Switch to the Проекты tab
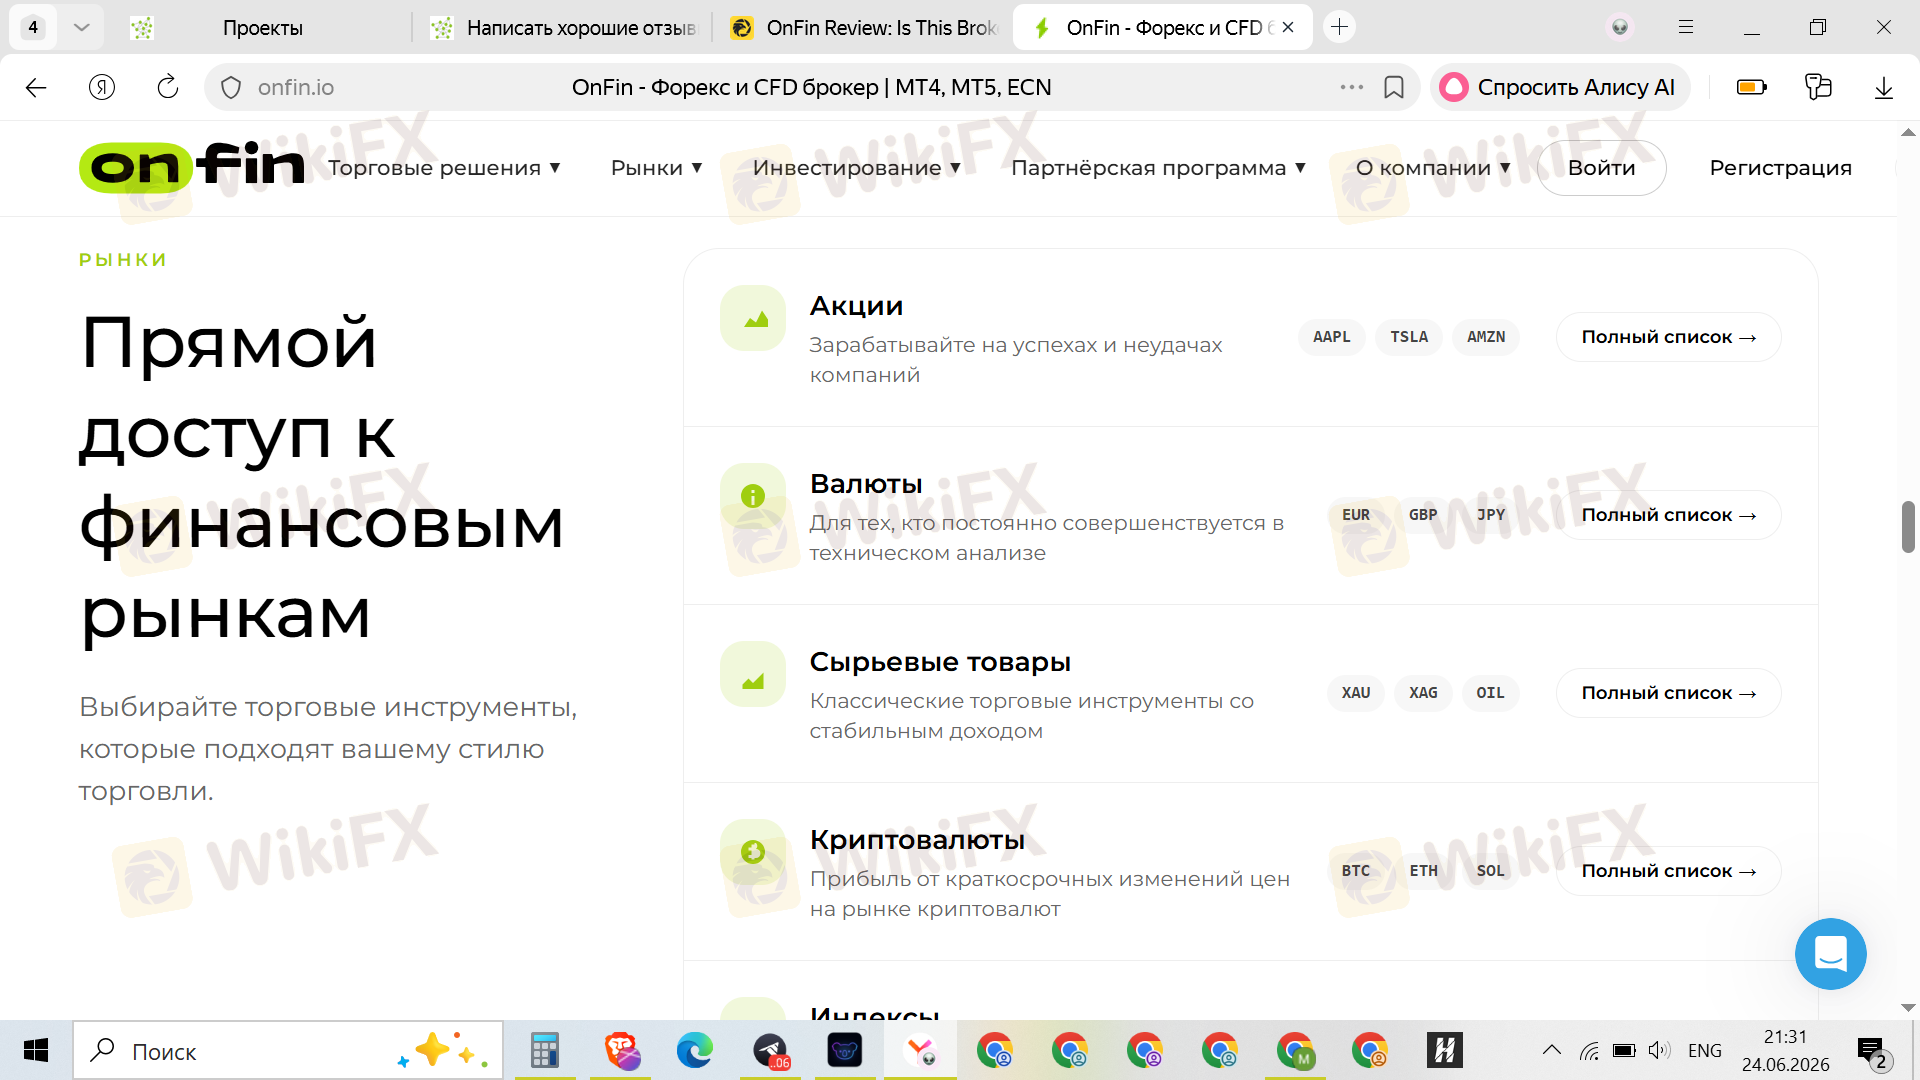 (x=262, y=28)
